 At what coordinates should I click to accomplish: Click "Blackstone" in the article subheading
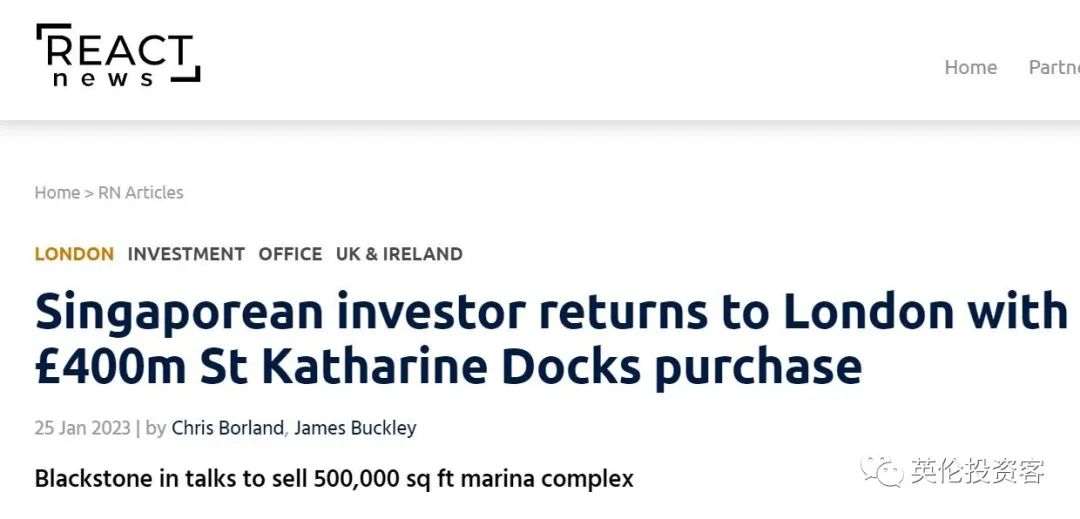coord(96,479)
